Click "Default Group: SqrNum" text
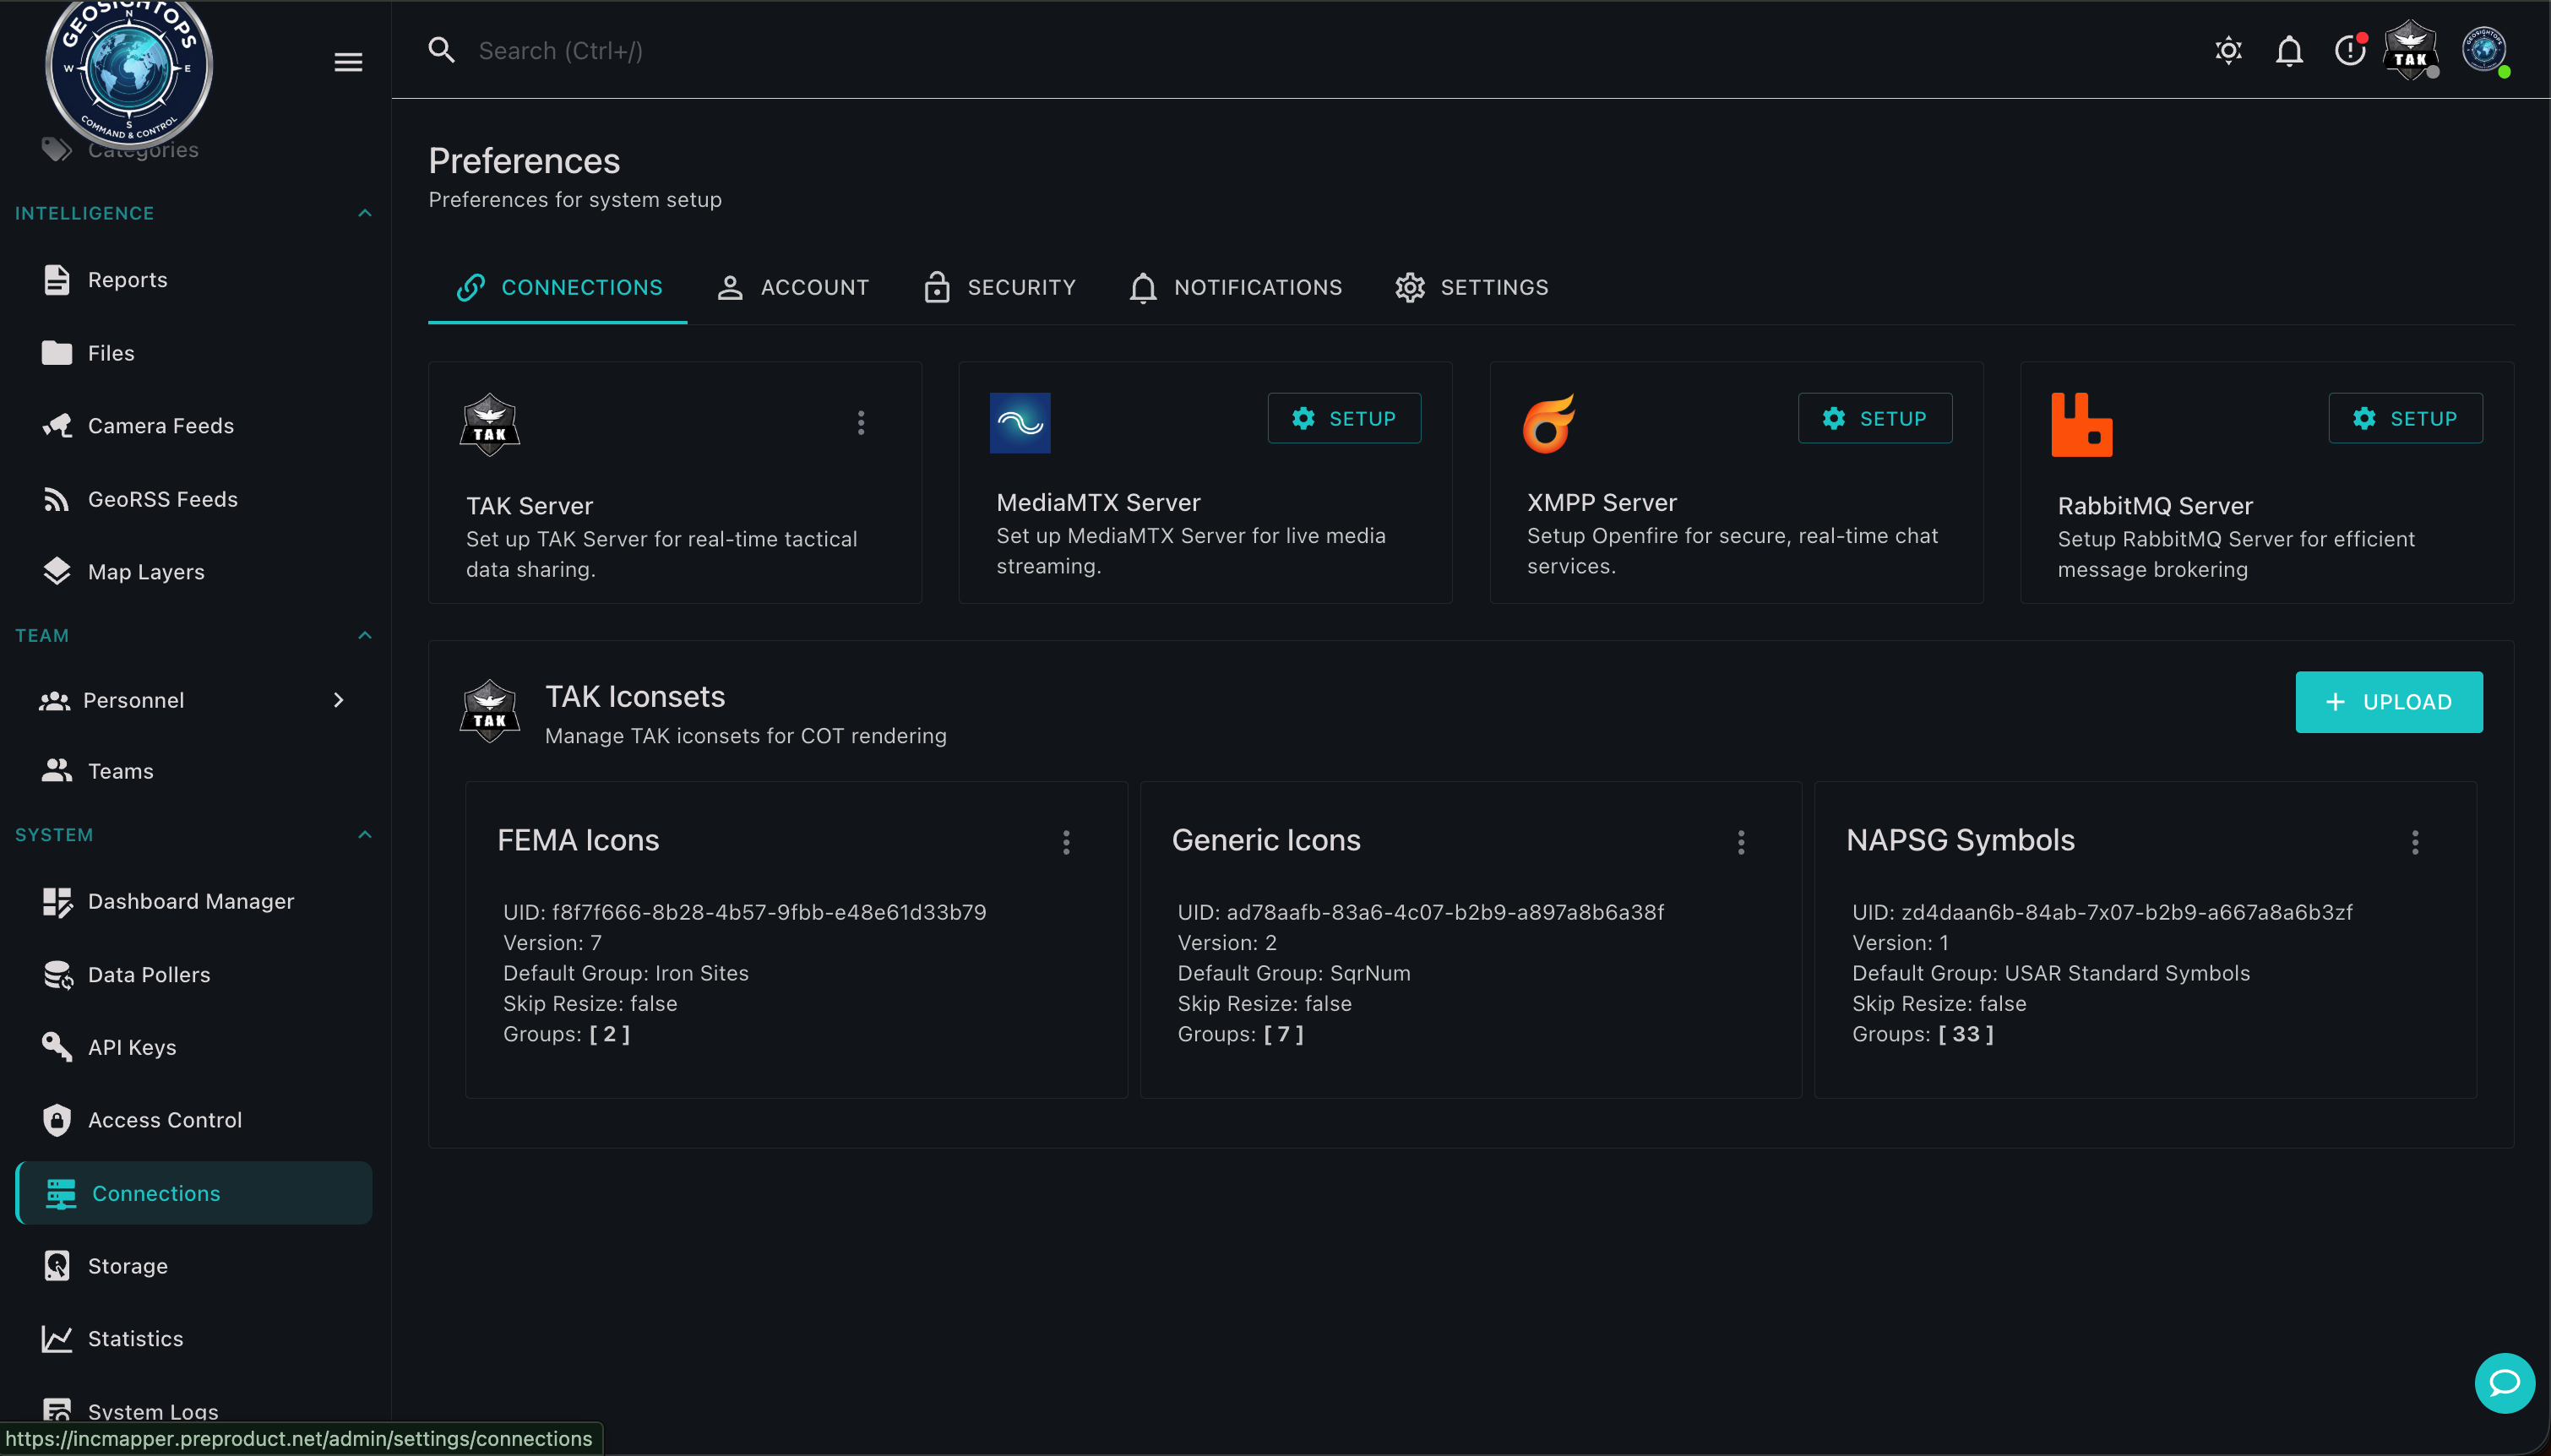The image size is (2551, 1456). click(x=1294, y=973)
